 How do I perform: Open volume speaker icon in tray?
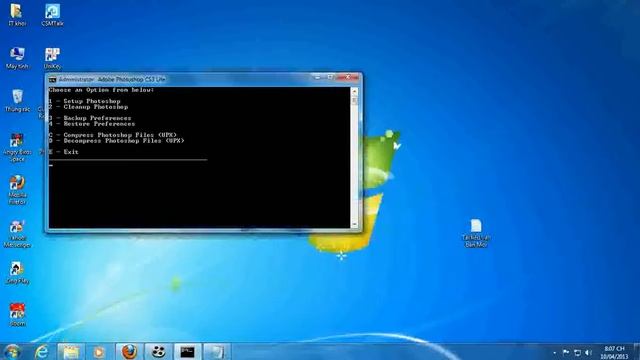[588, 352]
